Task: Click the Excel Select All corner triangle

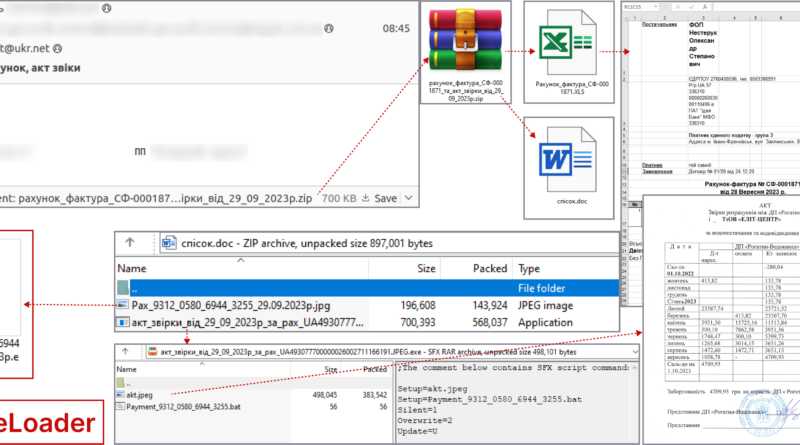Action: [x=624, y=18]
